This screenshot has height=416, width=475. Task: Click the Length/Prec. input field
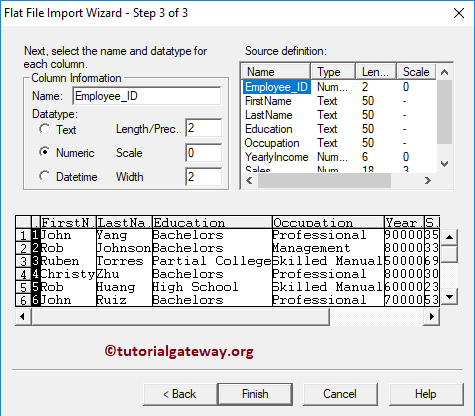(203, 128)
